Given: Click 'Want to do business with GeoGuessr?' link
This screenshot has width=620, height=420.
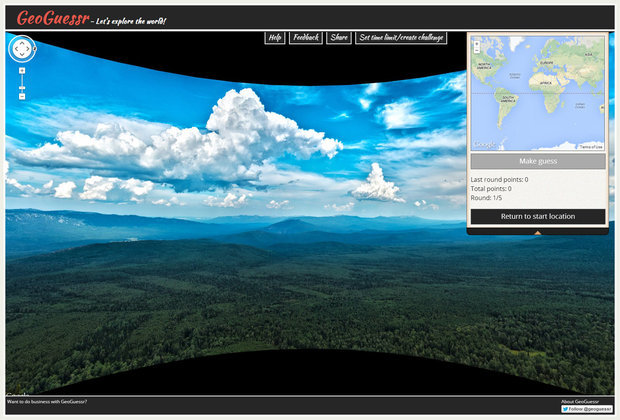Looking at the screenshot, I should click(47, 402).
